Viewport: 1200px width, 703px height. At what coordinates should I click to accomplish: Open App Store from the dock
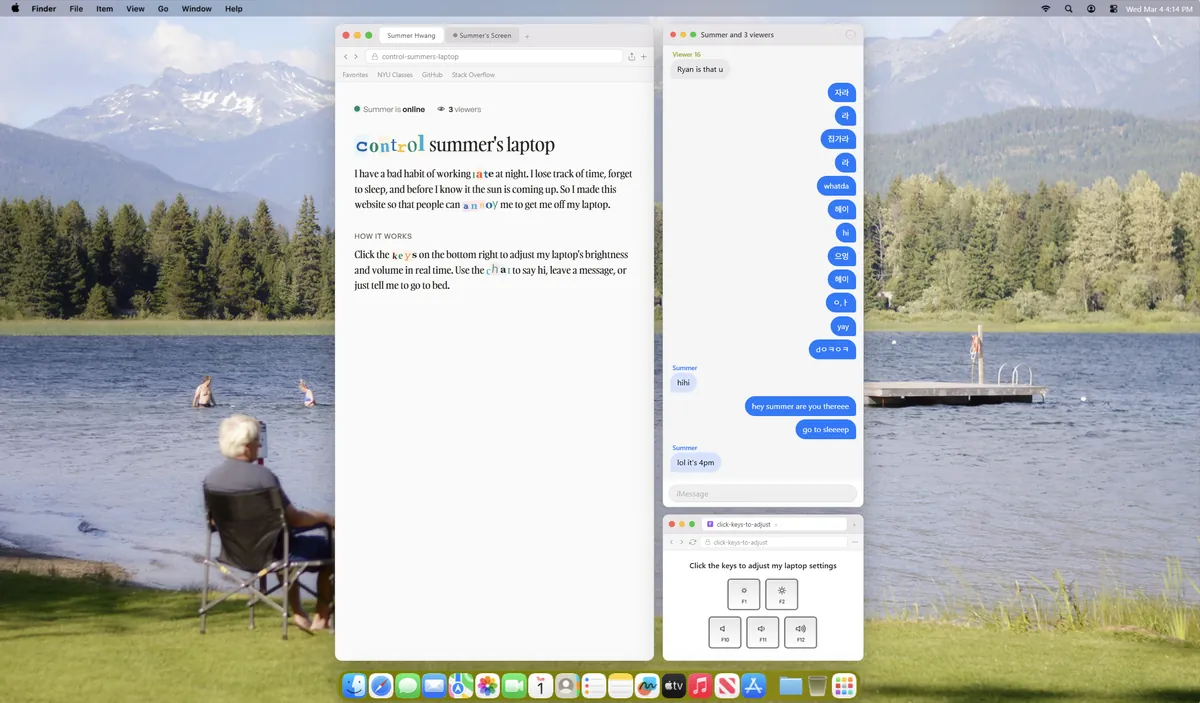(754, 685)
